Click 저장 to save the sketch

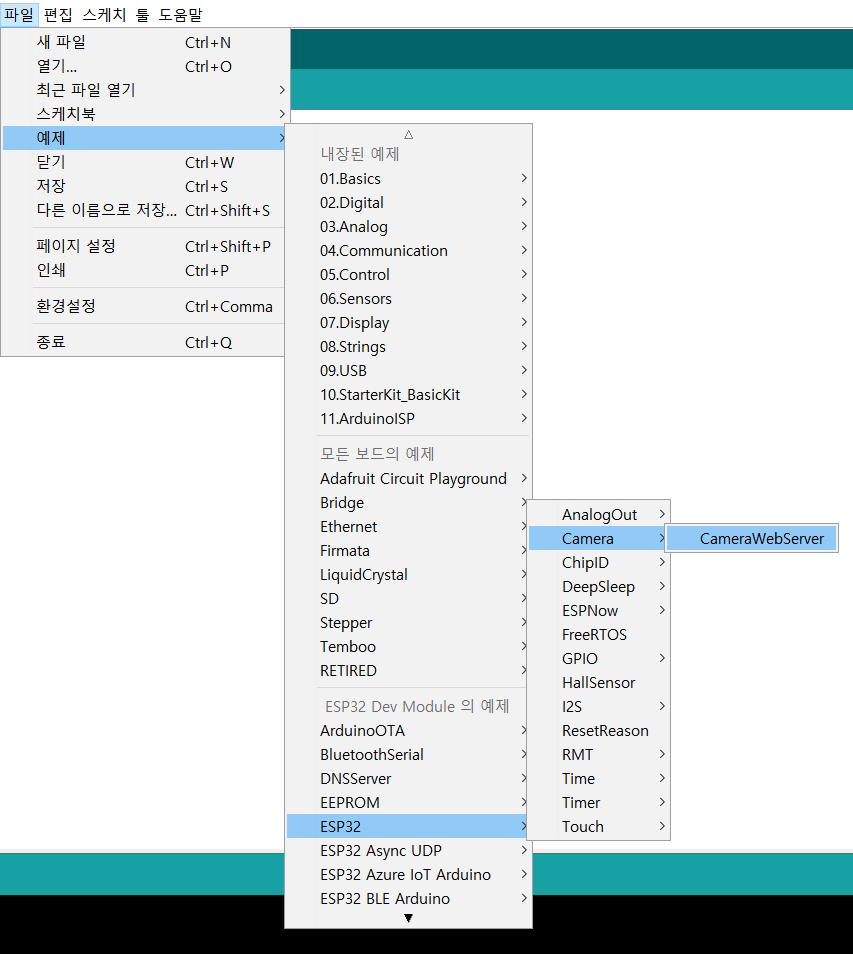coord(144,186)
